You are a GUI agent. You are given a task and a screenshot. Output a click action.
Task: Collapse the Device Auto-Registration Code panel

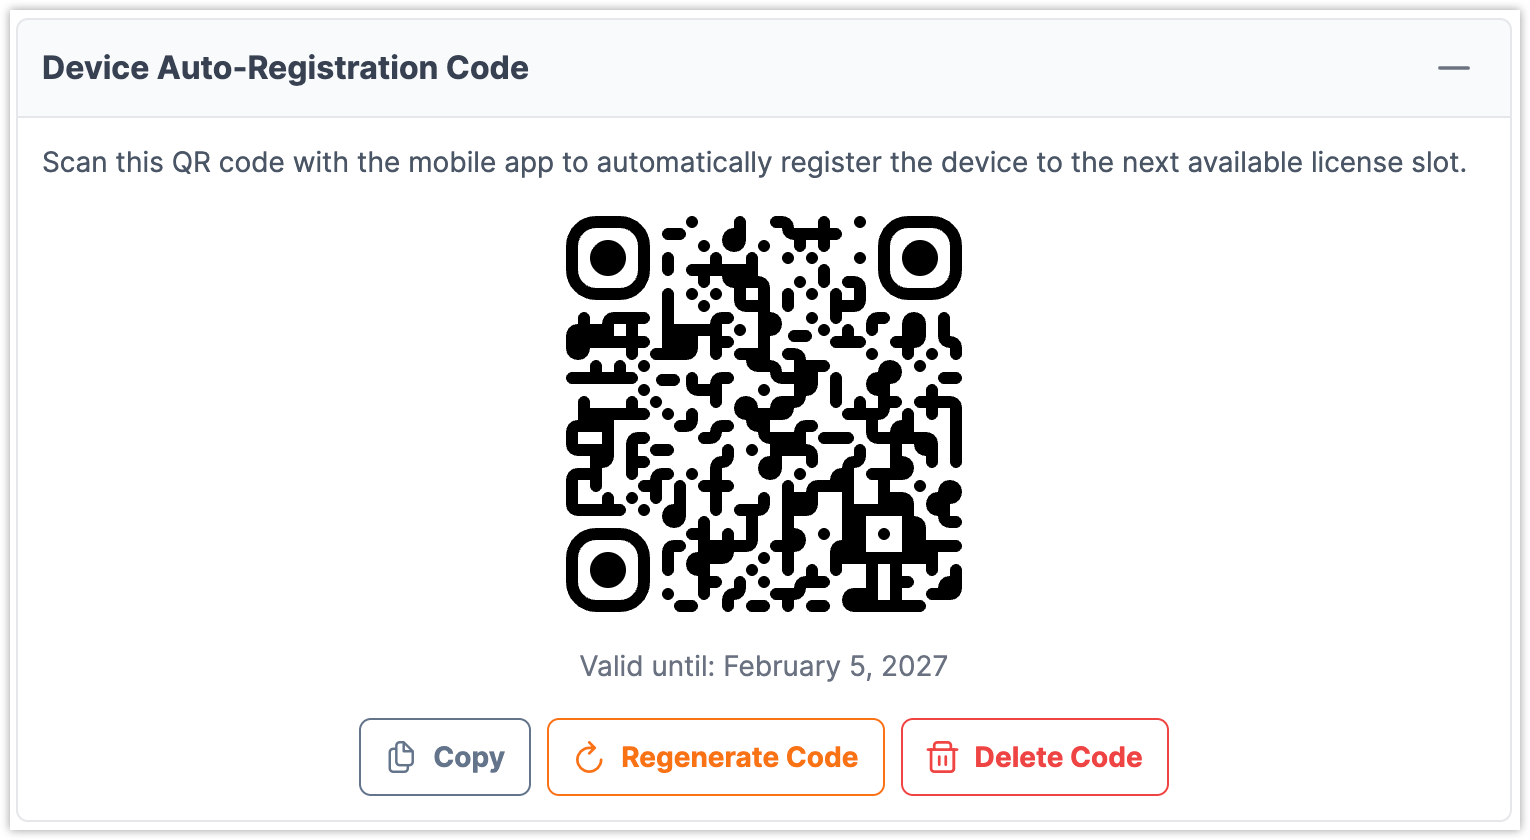click(1454, 68)
